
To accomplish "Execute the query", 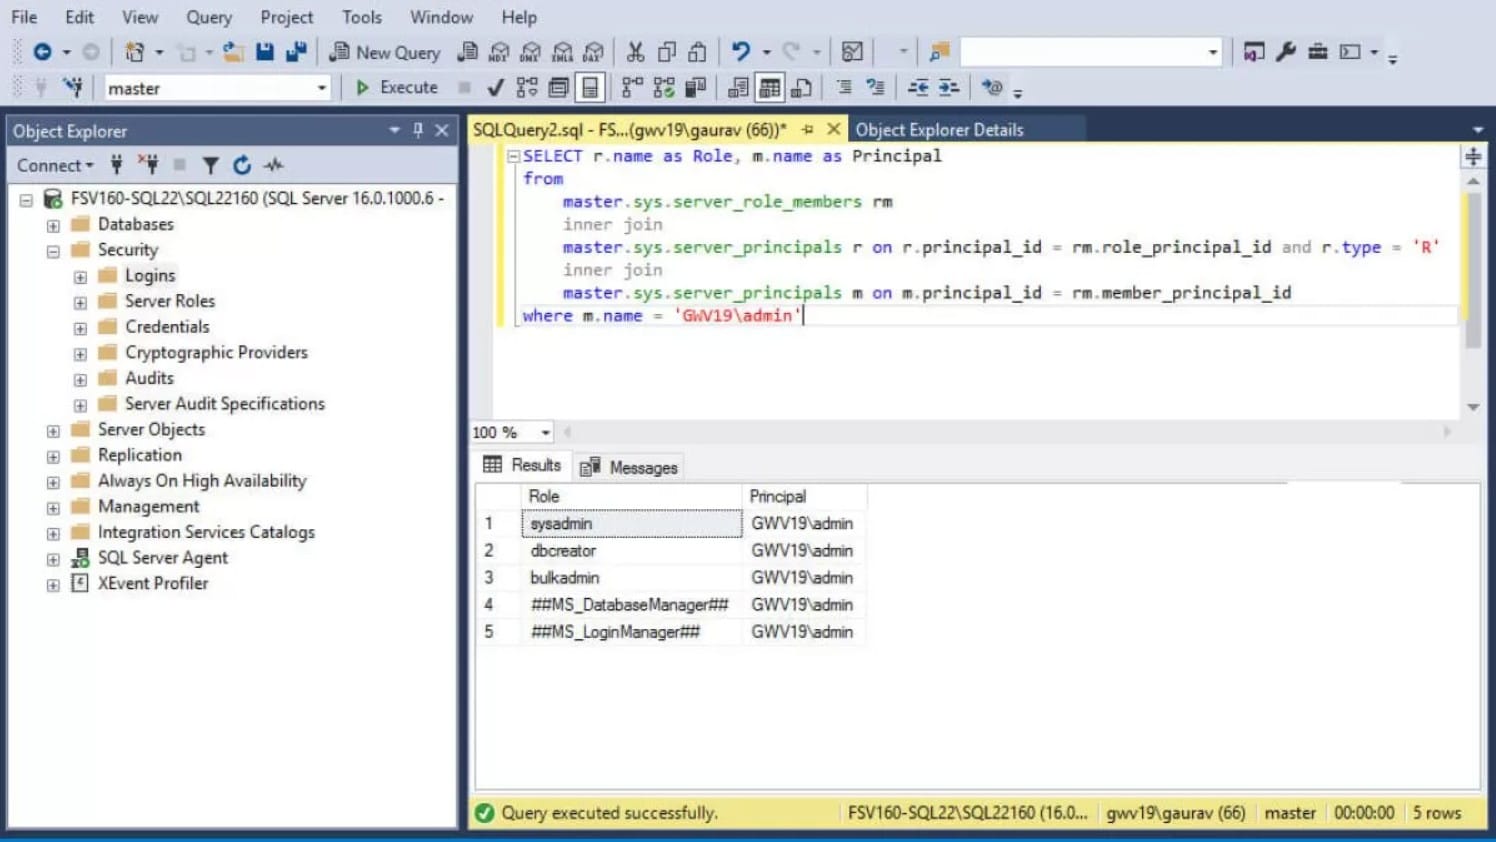I will (398, 87).
